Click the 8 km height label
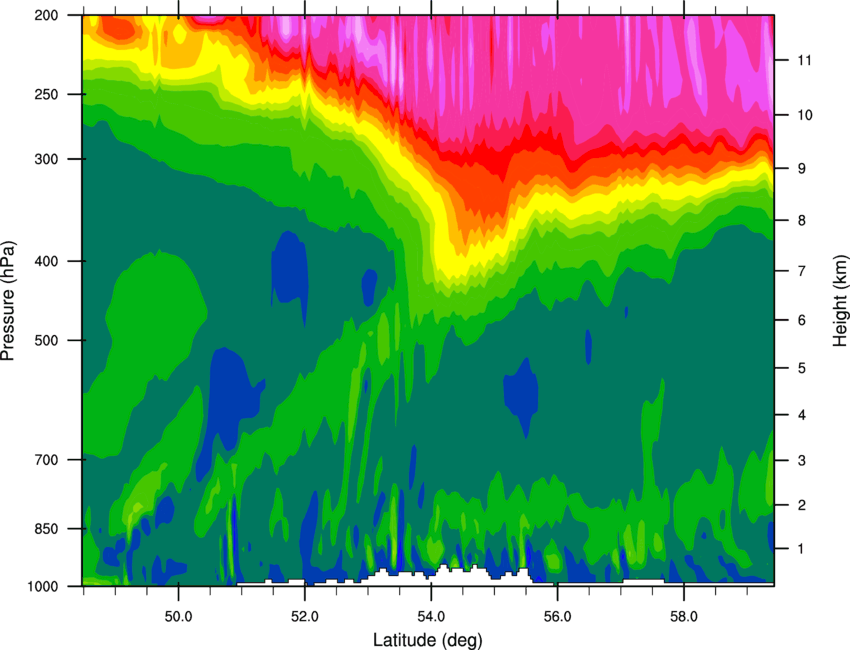This screenshot has height=650, width=850. pos(802,220)
